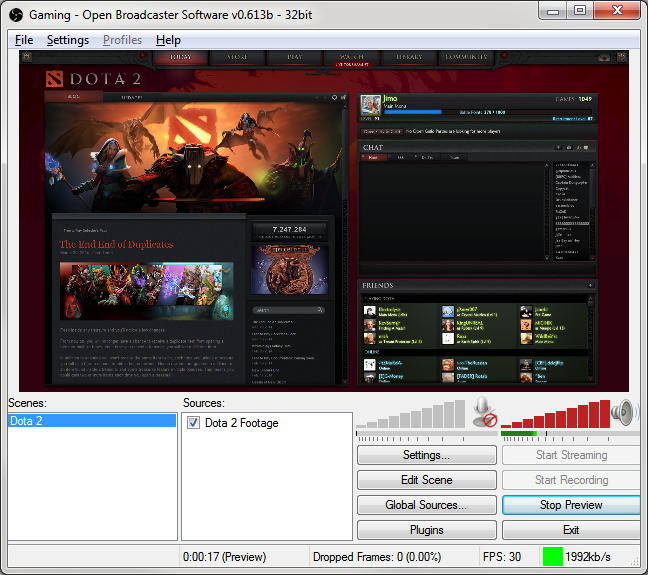648x575 pixels.
Task: Click the round emblem artwork in the preview
Action: [290, 270]
